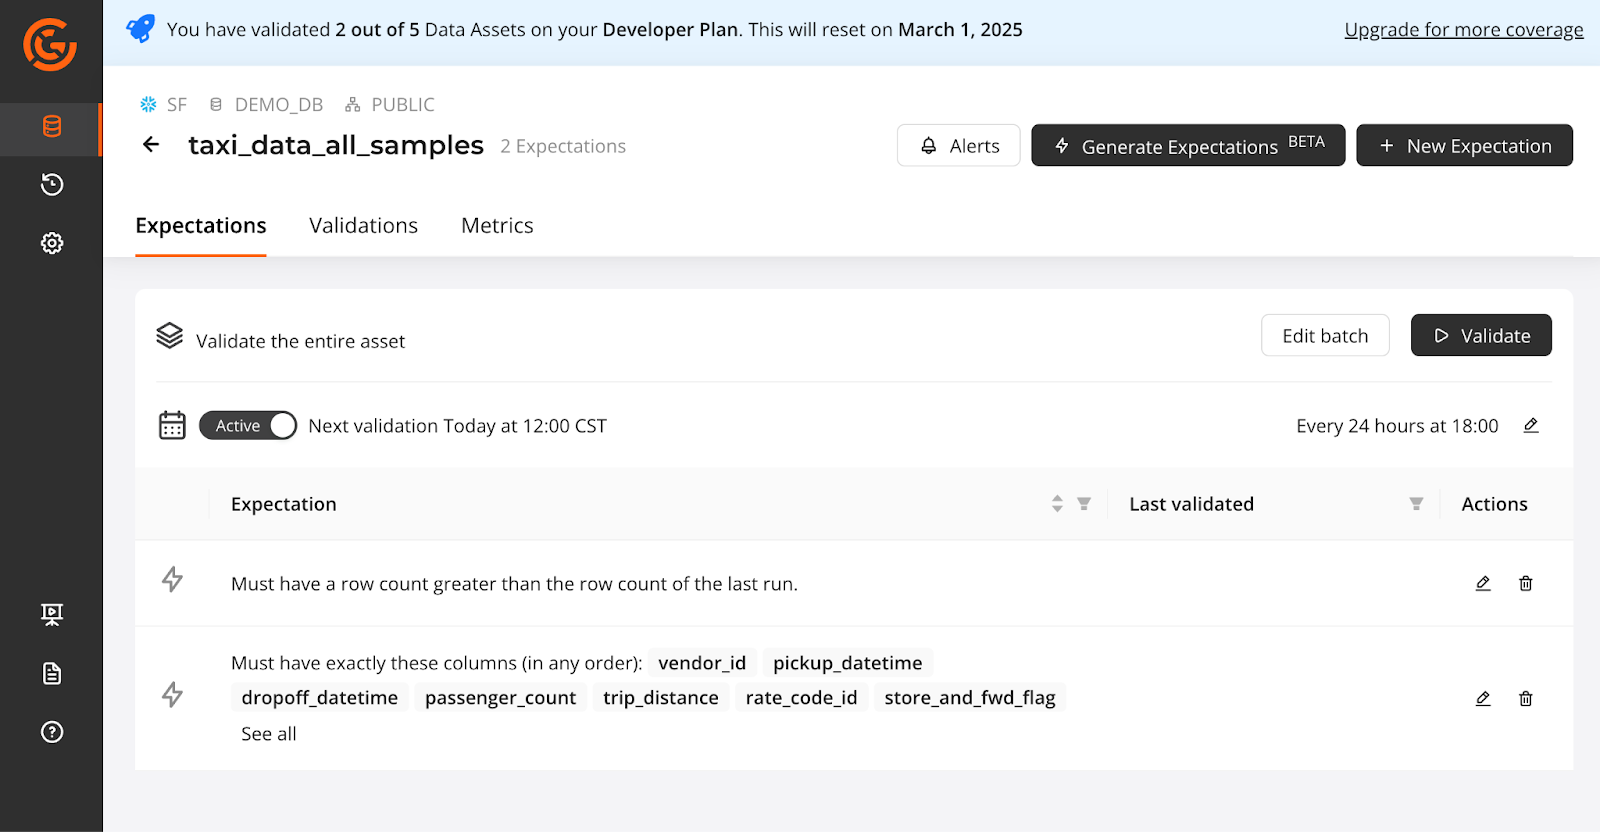Click the New Expectation button
1600x832 pixels.
click(x=1464, y=146)
